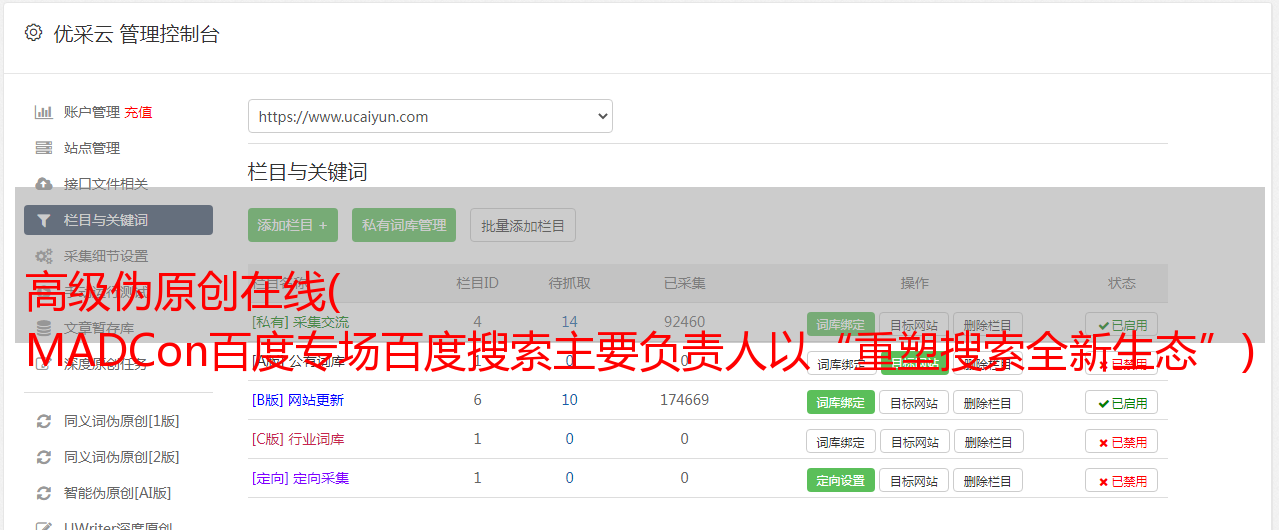Click the green 添加栏目 + button

click(x=293, y=225)
